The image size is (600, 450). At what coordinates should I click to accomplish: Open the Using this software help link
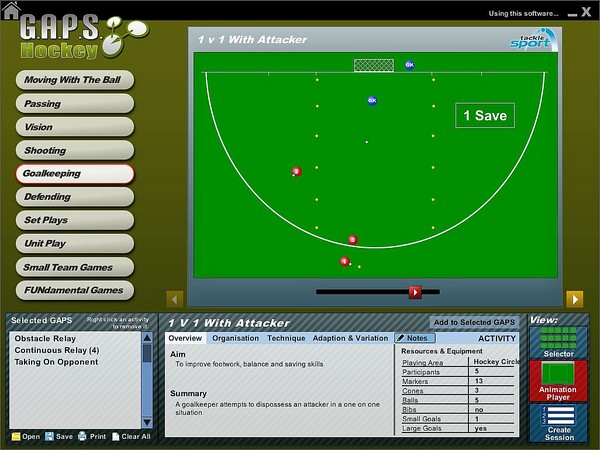(524, 13)
